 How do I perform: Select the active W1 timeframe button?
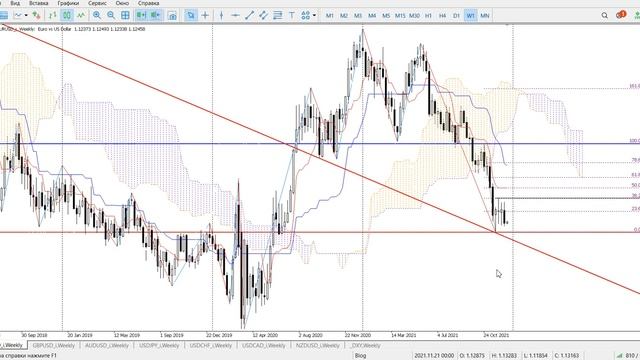(x=471, y=16)
